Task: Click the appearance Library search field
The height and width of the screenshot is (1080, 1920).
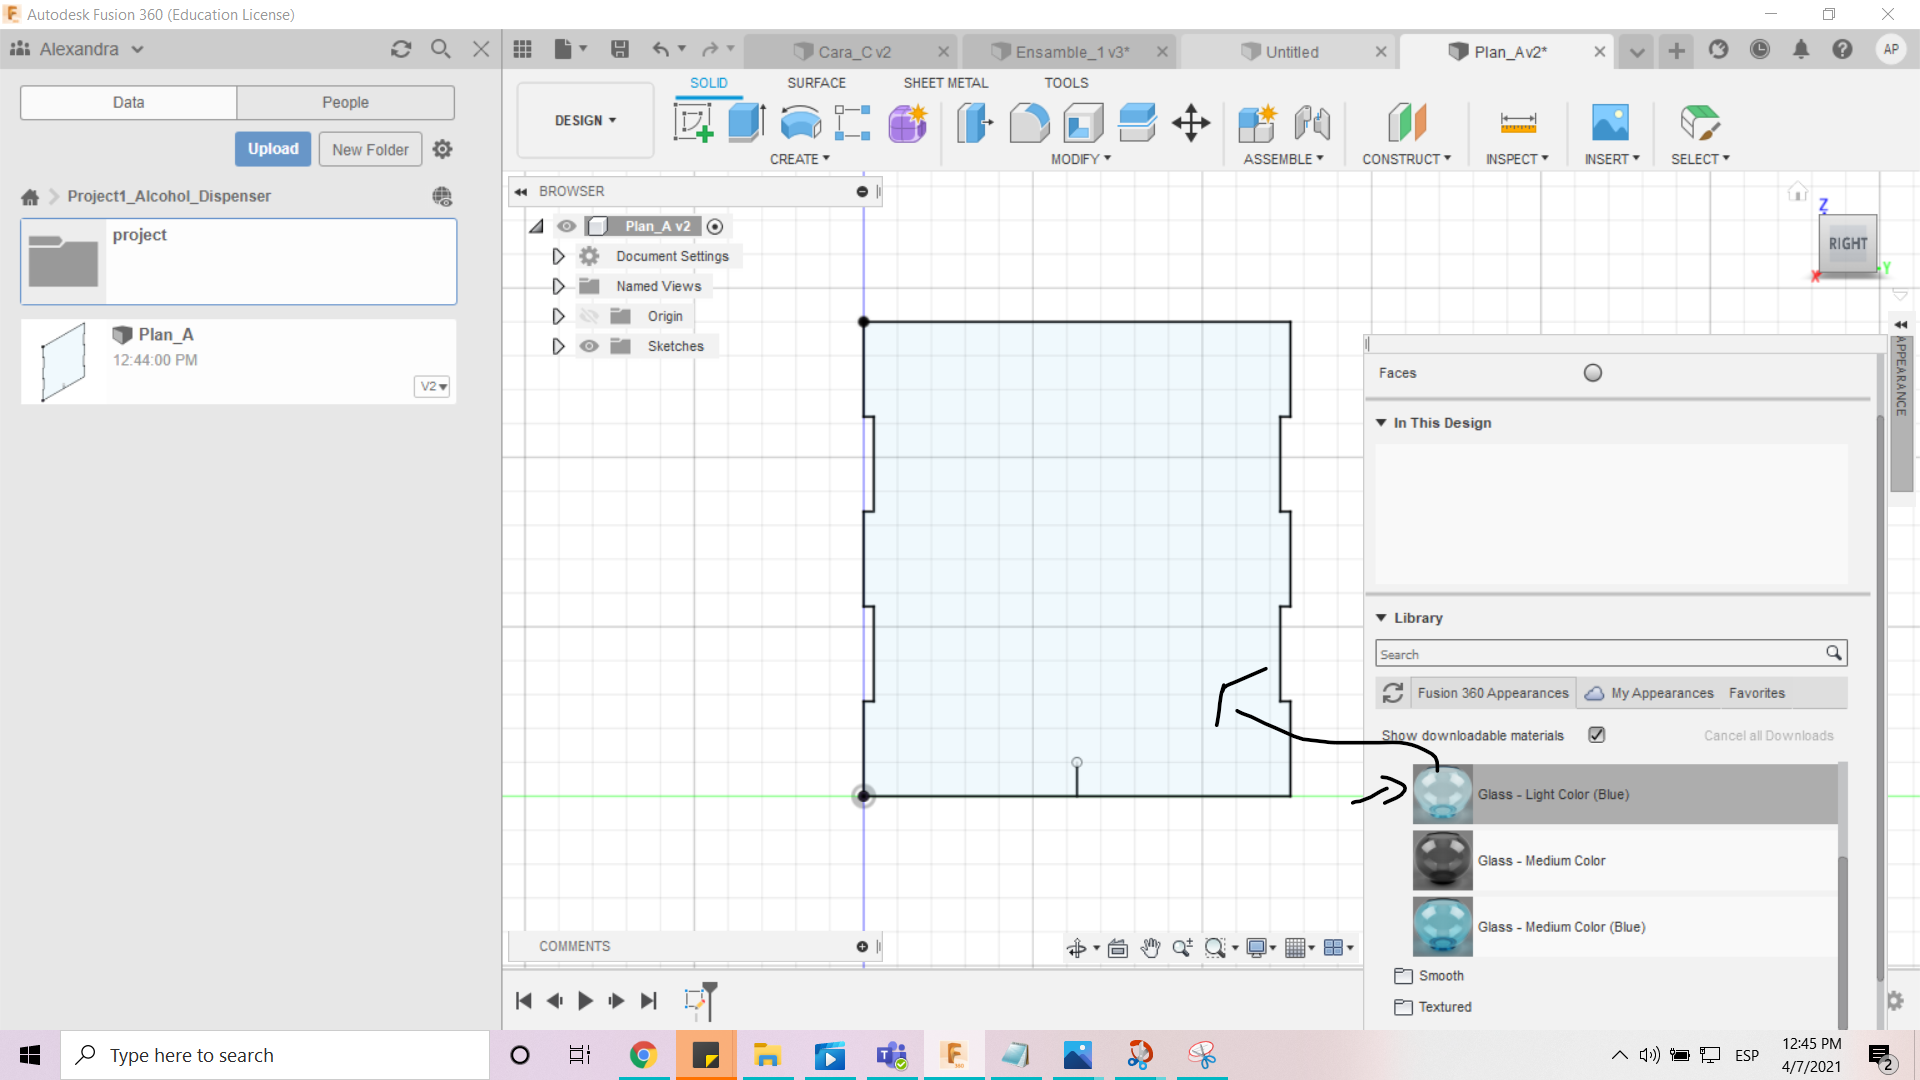Action: pyautogui.click(x=1598, y=654)
